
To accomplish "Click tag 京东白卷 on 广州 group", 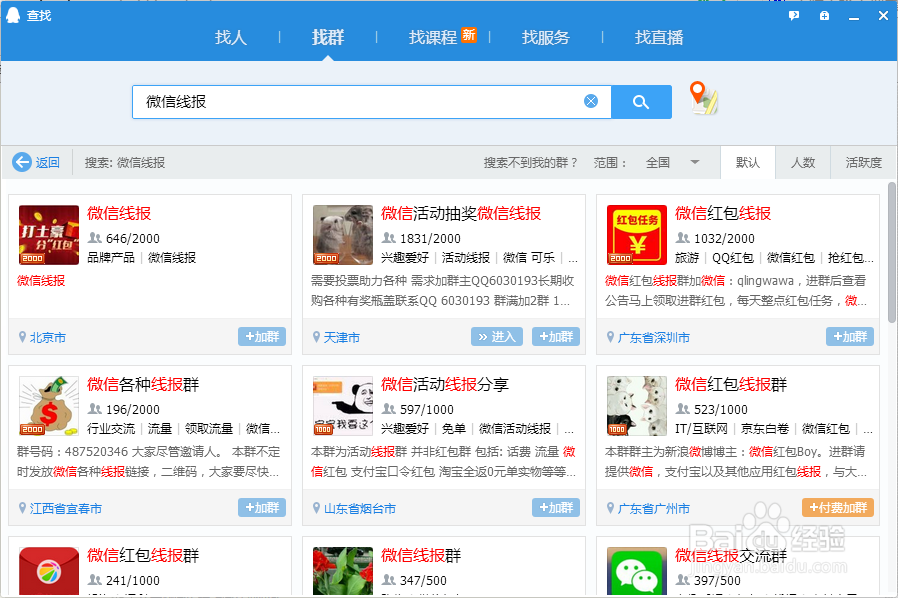I will point(765,428).
